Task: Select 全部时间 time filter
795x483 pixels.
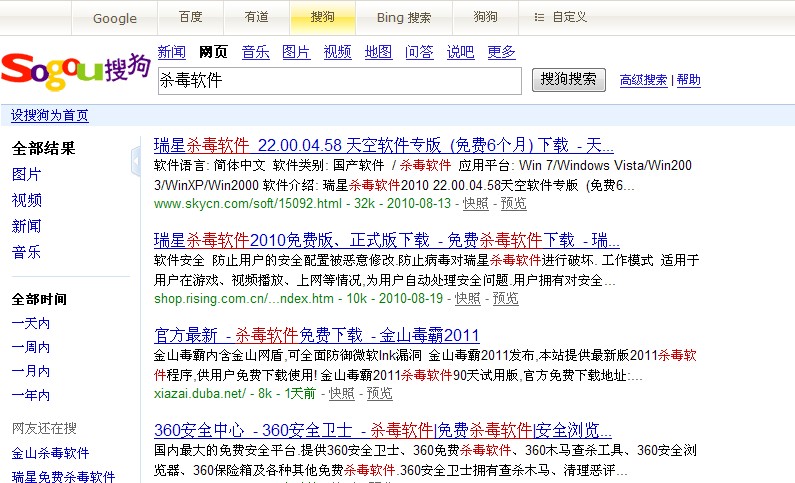Action: pyautogui.click(x=40, y=299)
